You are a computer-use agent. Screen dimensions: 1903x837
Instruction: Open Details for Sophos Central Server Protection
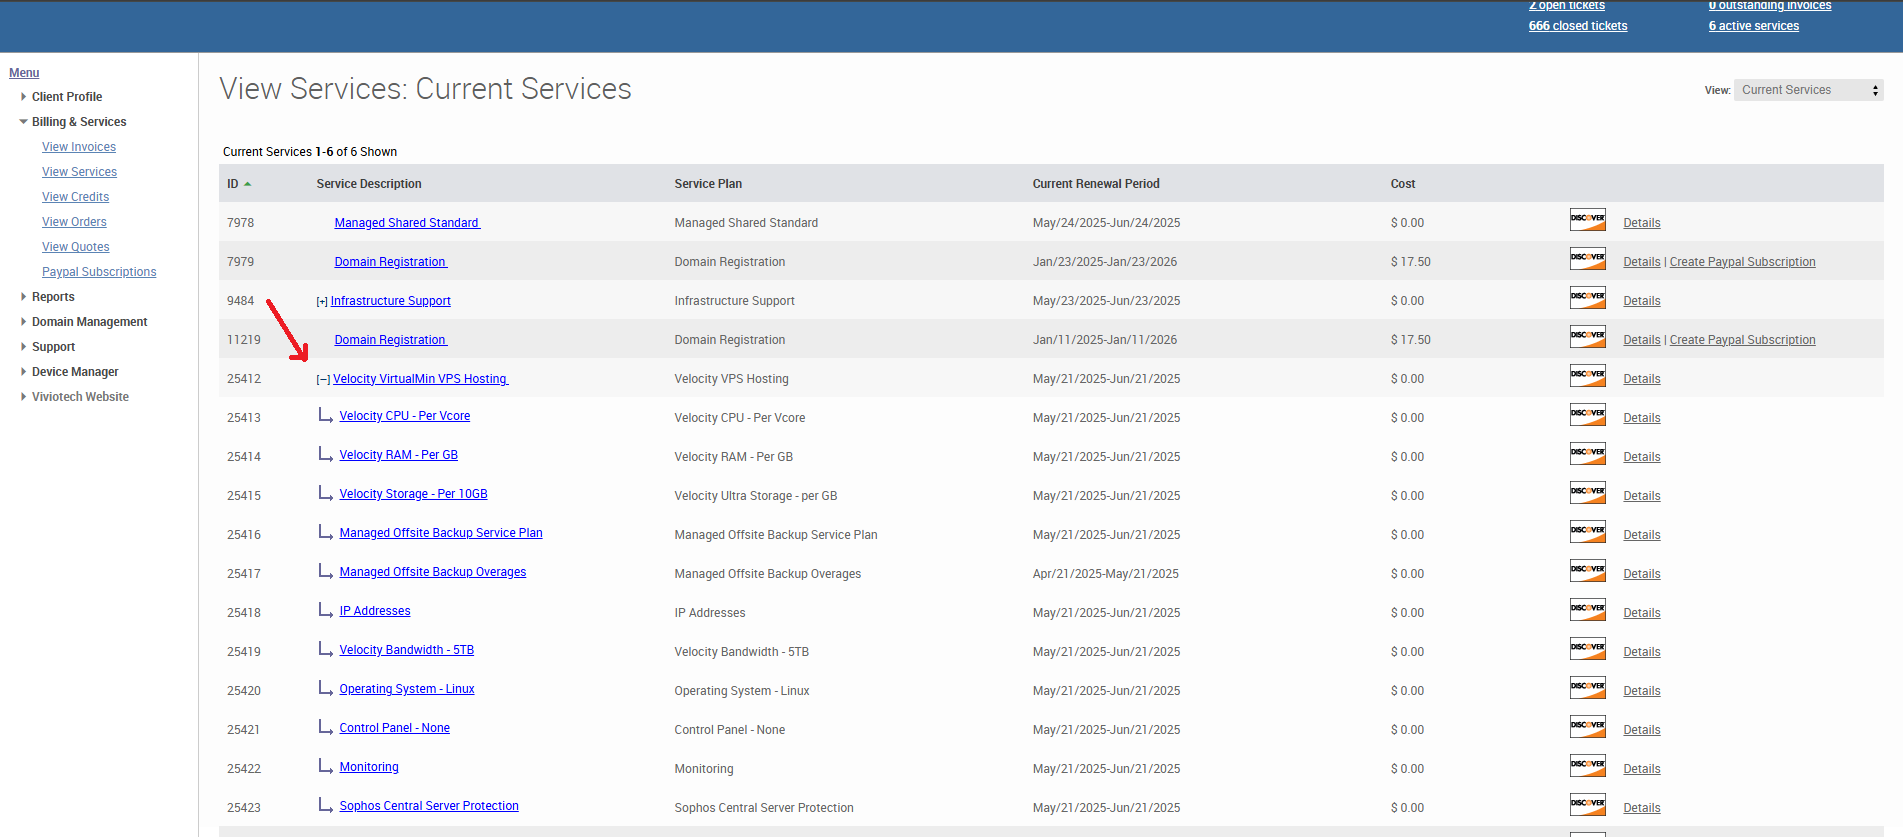tap(1641, 808)
